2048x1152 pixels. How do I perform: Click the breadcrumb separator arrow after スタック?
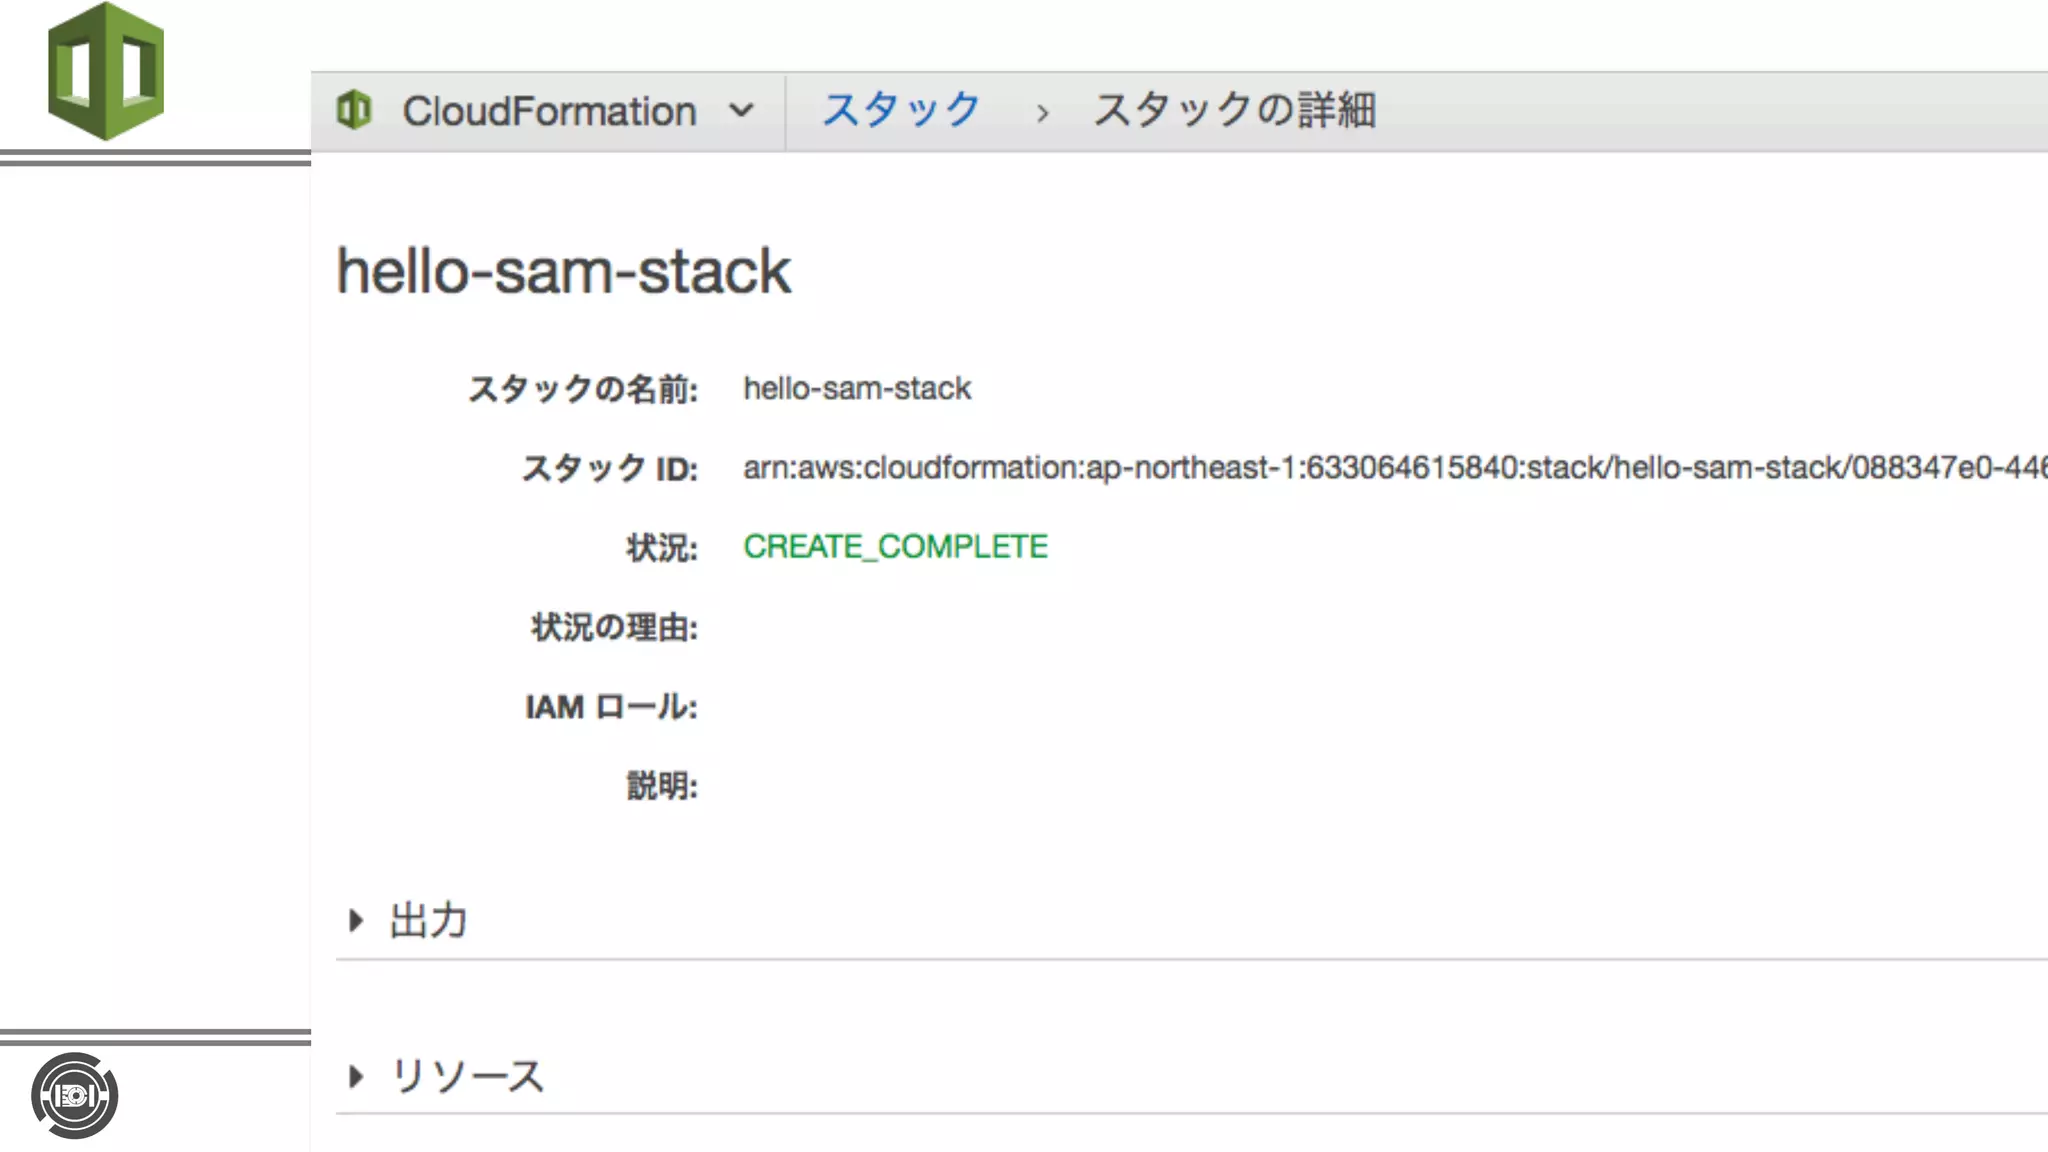(x=1042, y=113)
